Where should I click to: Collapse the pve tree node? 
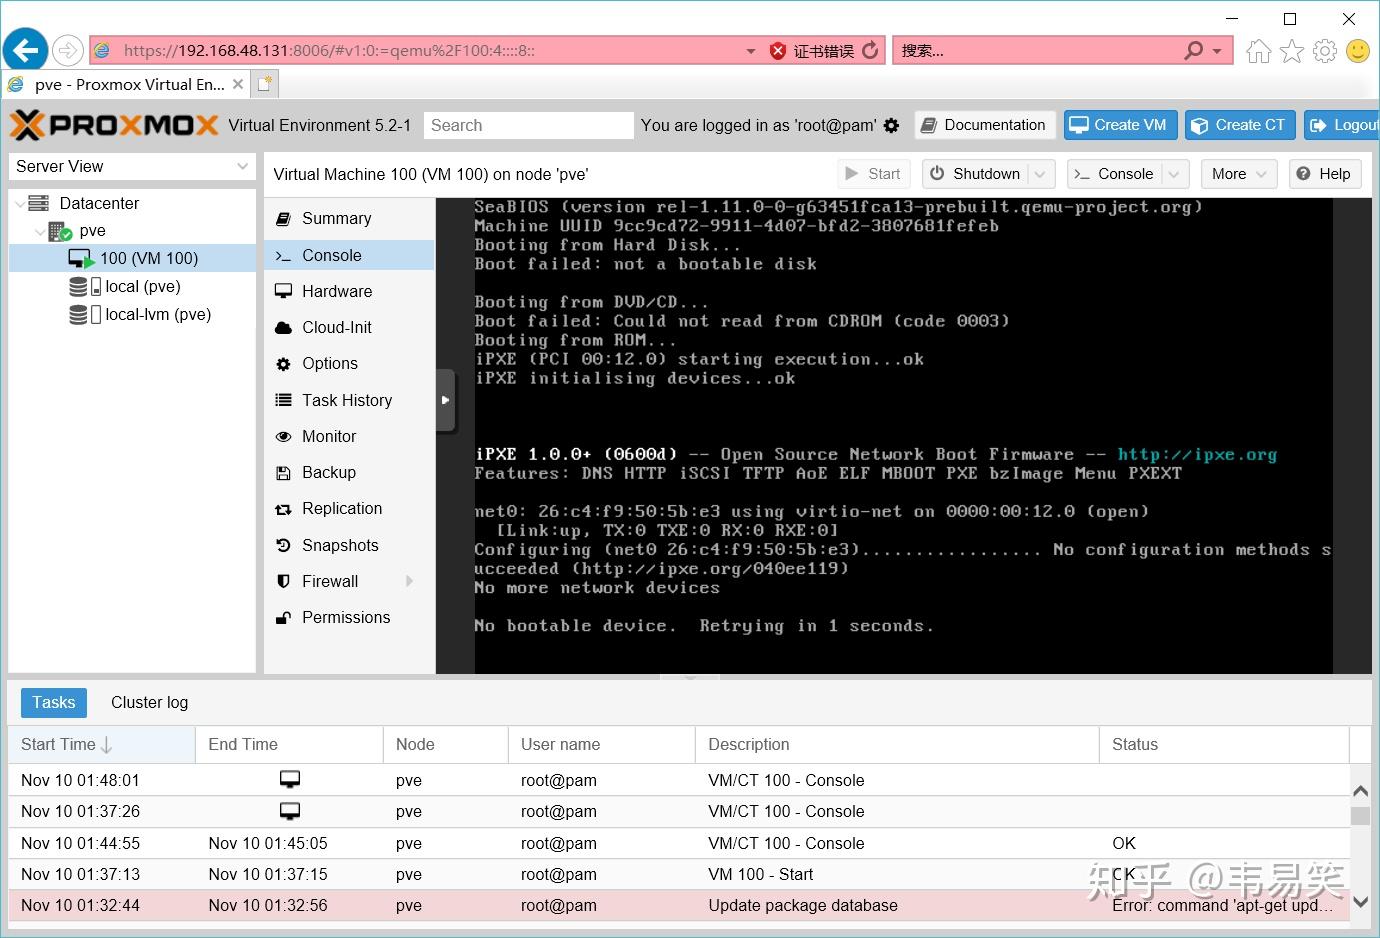(x=40, y=231)
